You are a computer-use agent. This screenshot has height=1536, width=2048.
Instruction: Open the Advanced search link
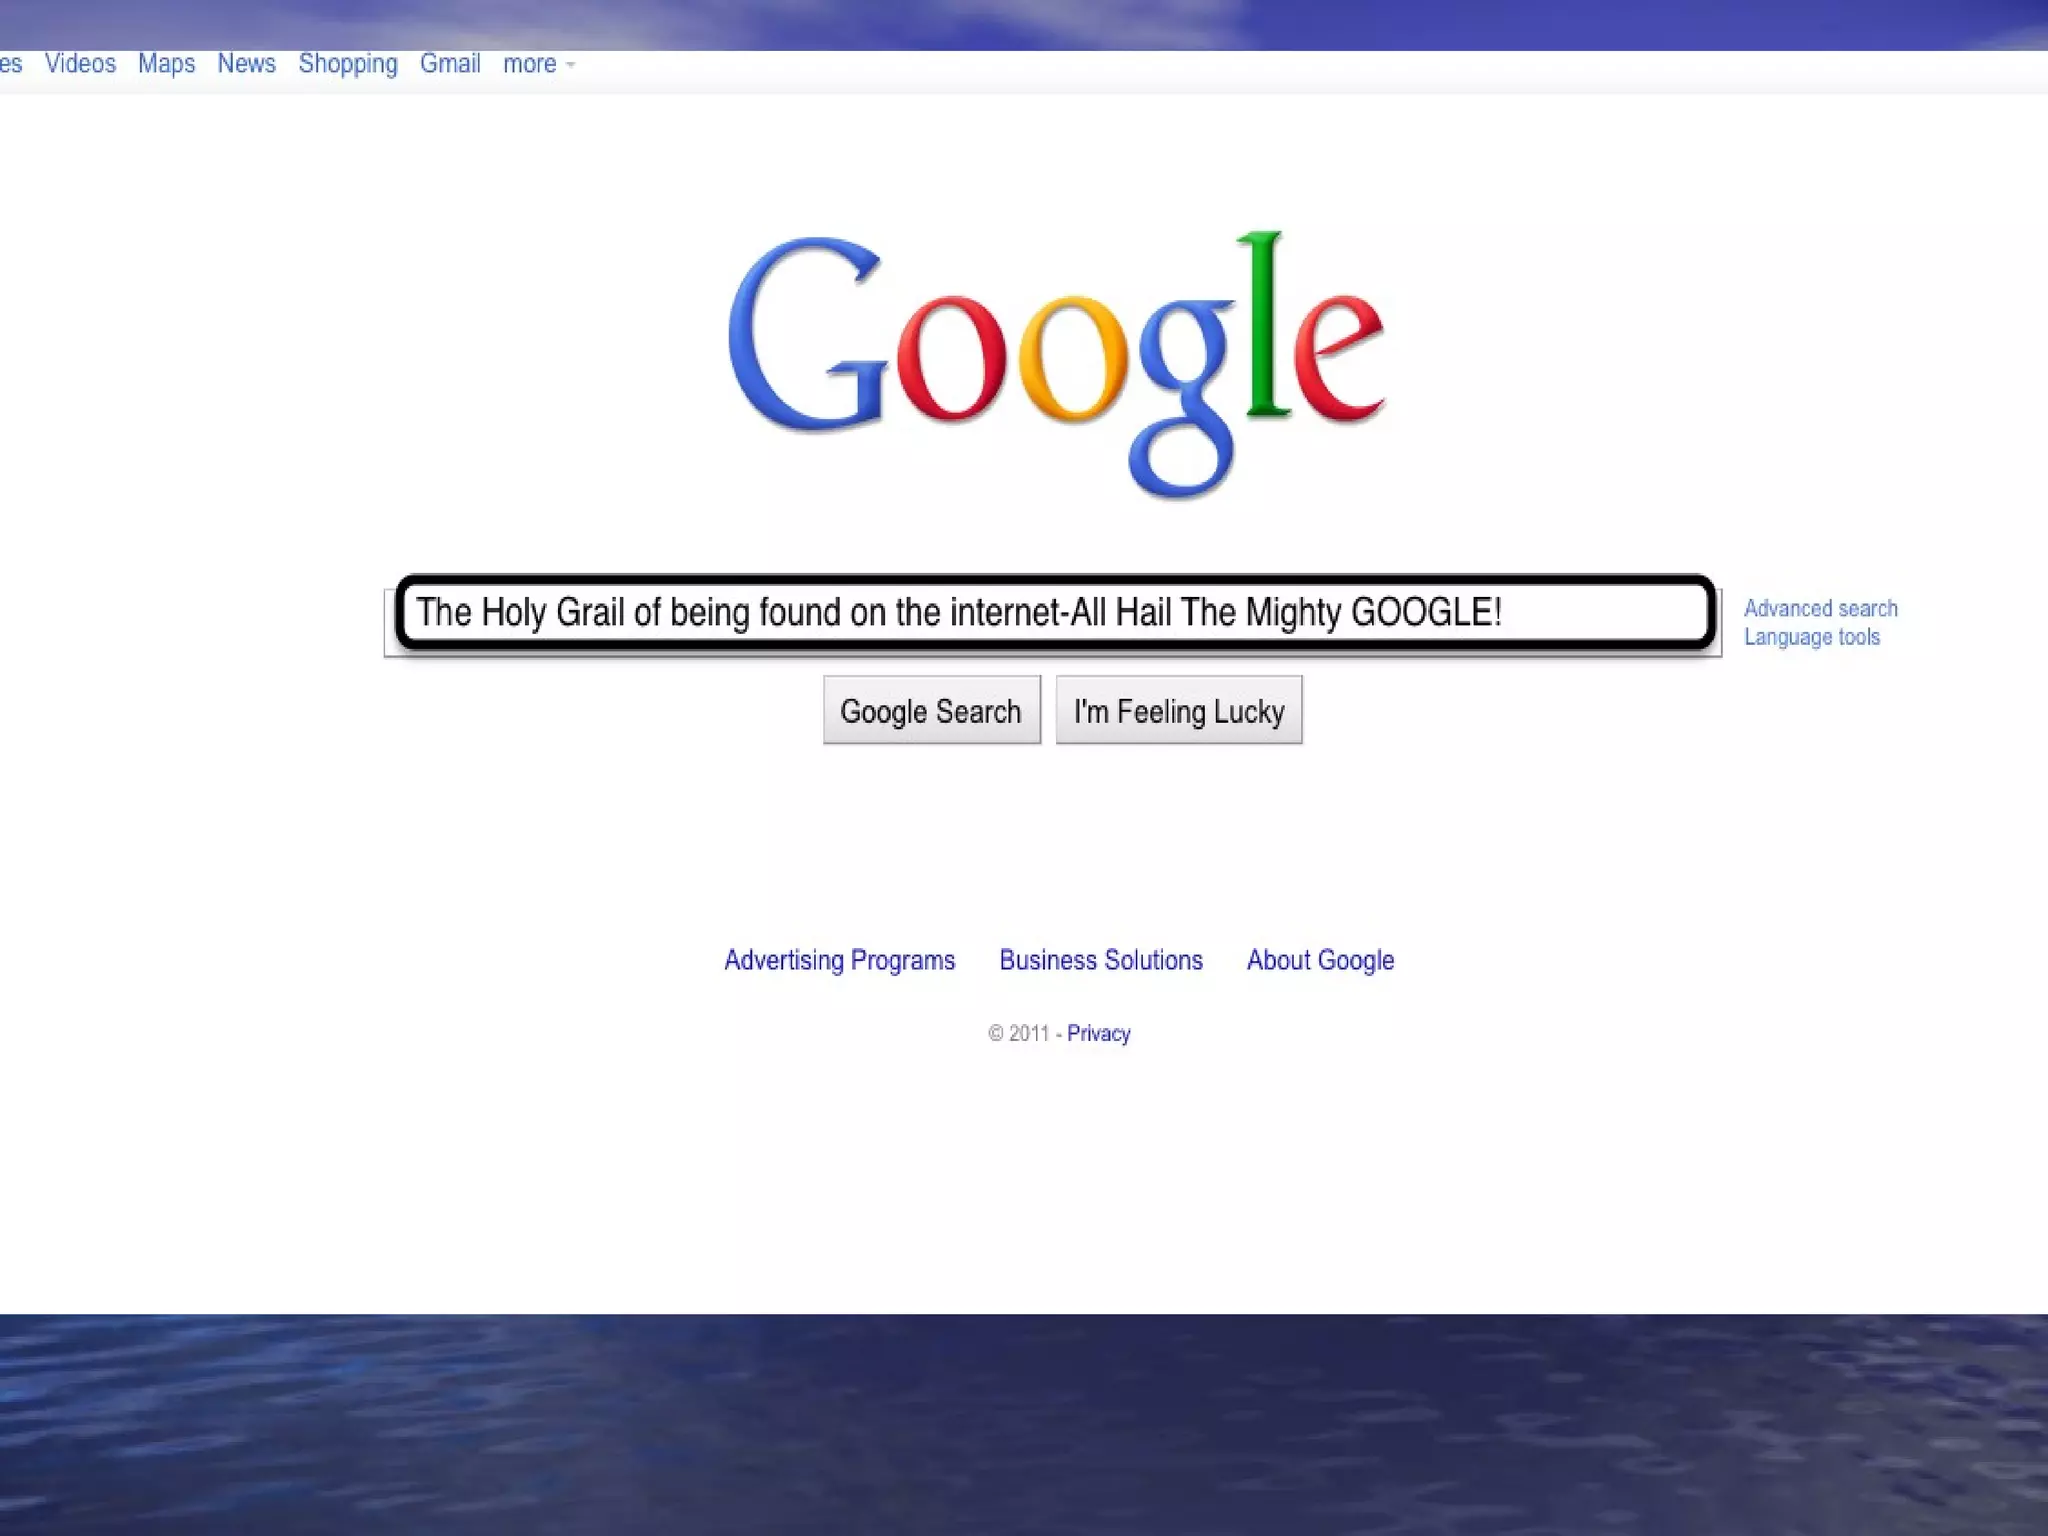pyautogui.click(x=1820, y=608)
